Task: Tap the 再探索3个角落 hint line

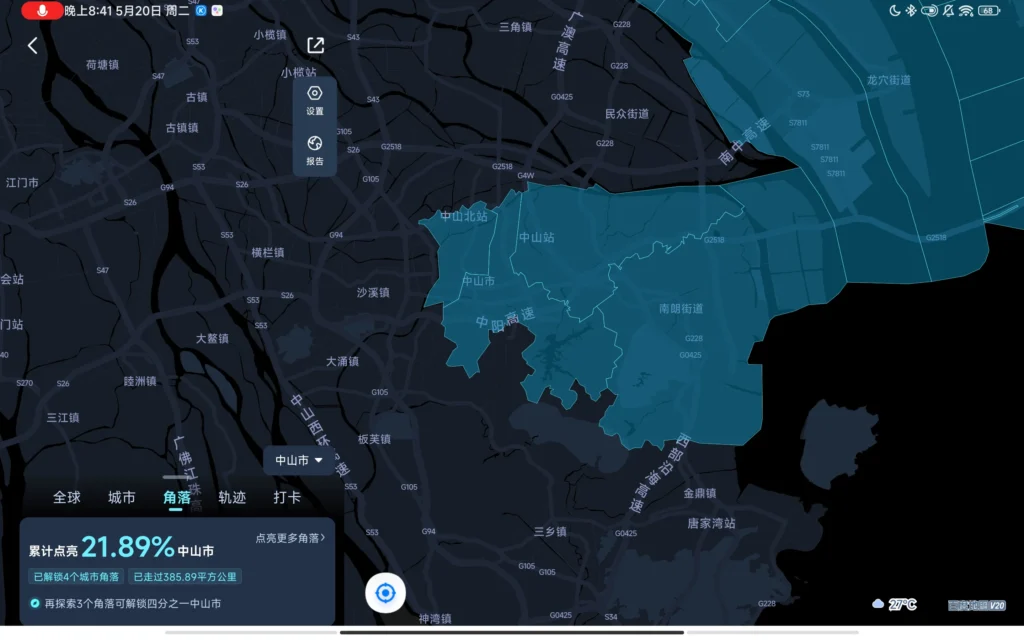Action: [126, 603]
